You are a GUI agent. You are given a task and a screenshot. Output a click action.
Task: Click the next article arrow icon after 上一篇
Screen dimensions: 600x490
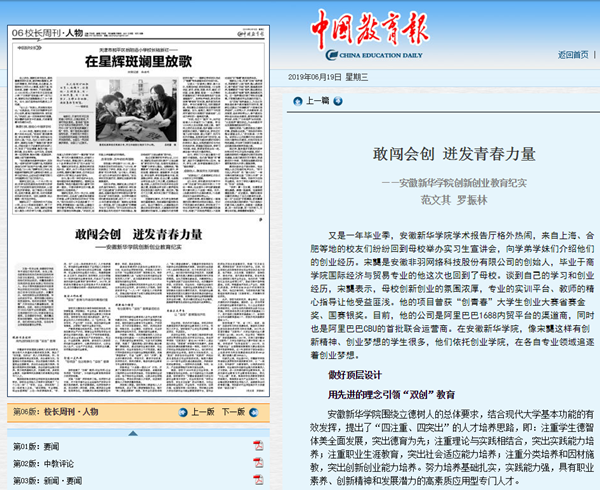(339, 101)
